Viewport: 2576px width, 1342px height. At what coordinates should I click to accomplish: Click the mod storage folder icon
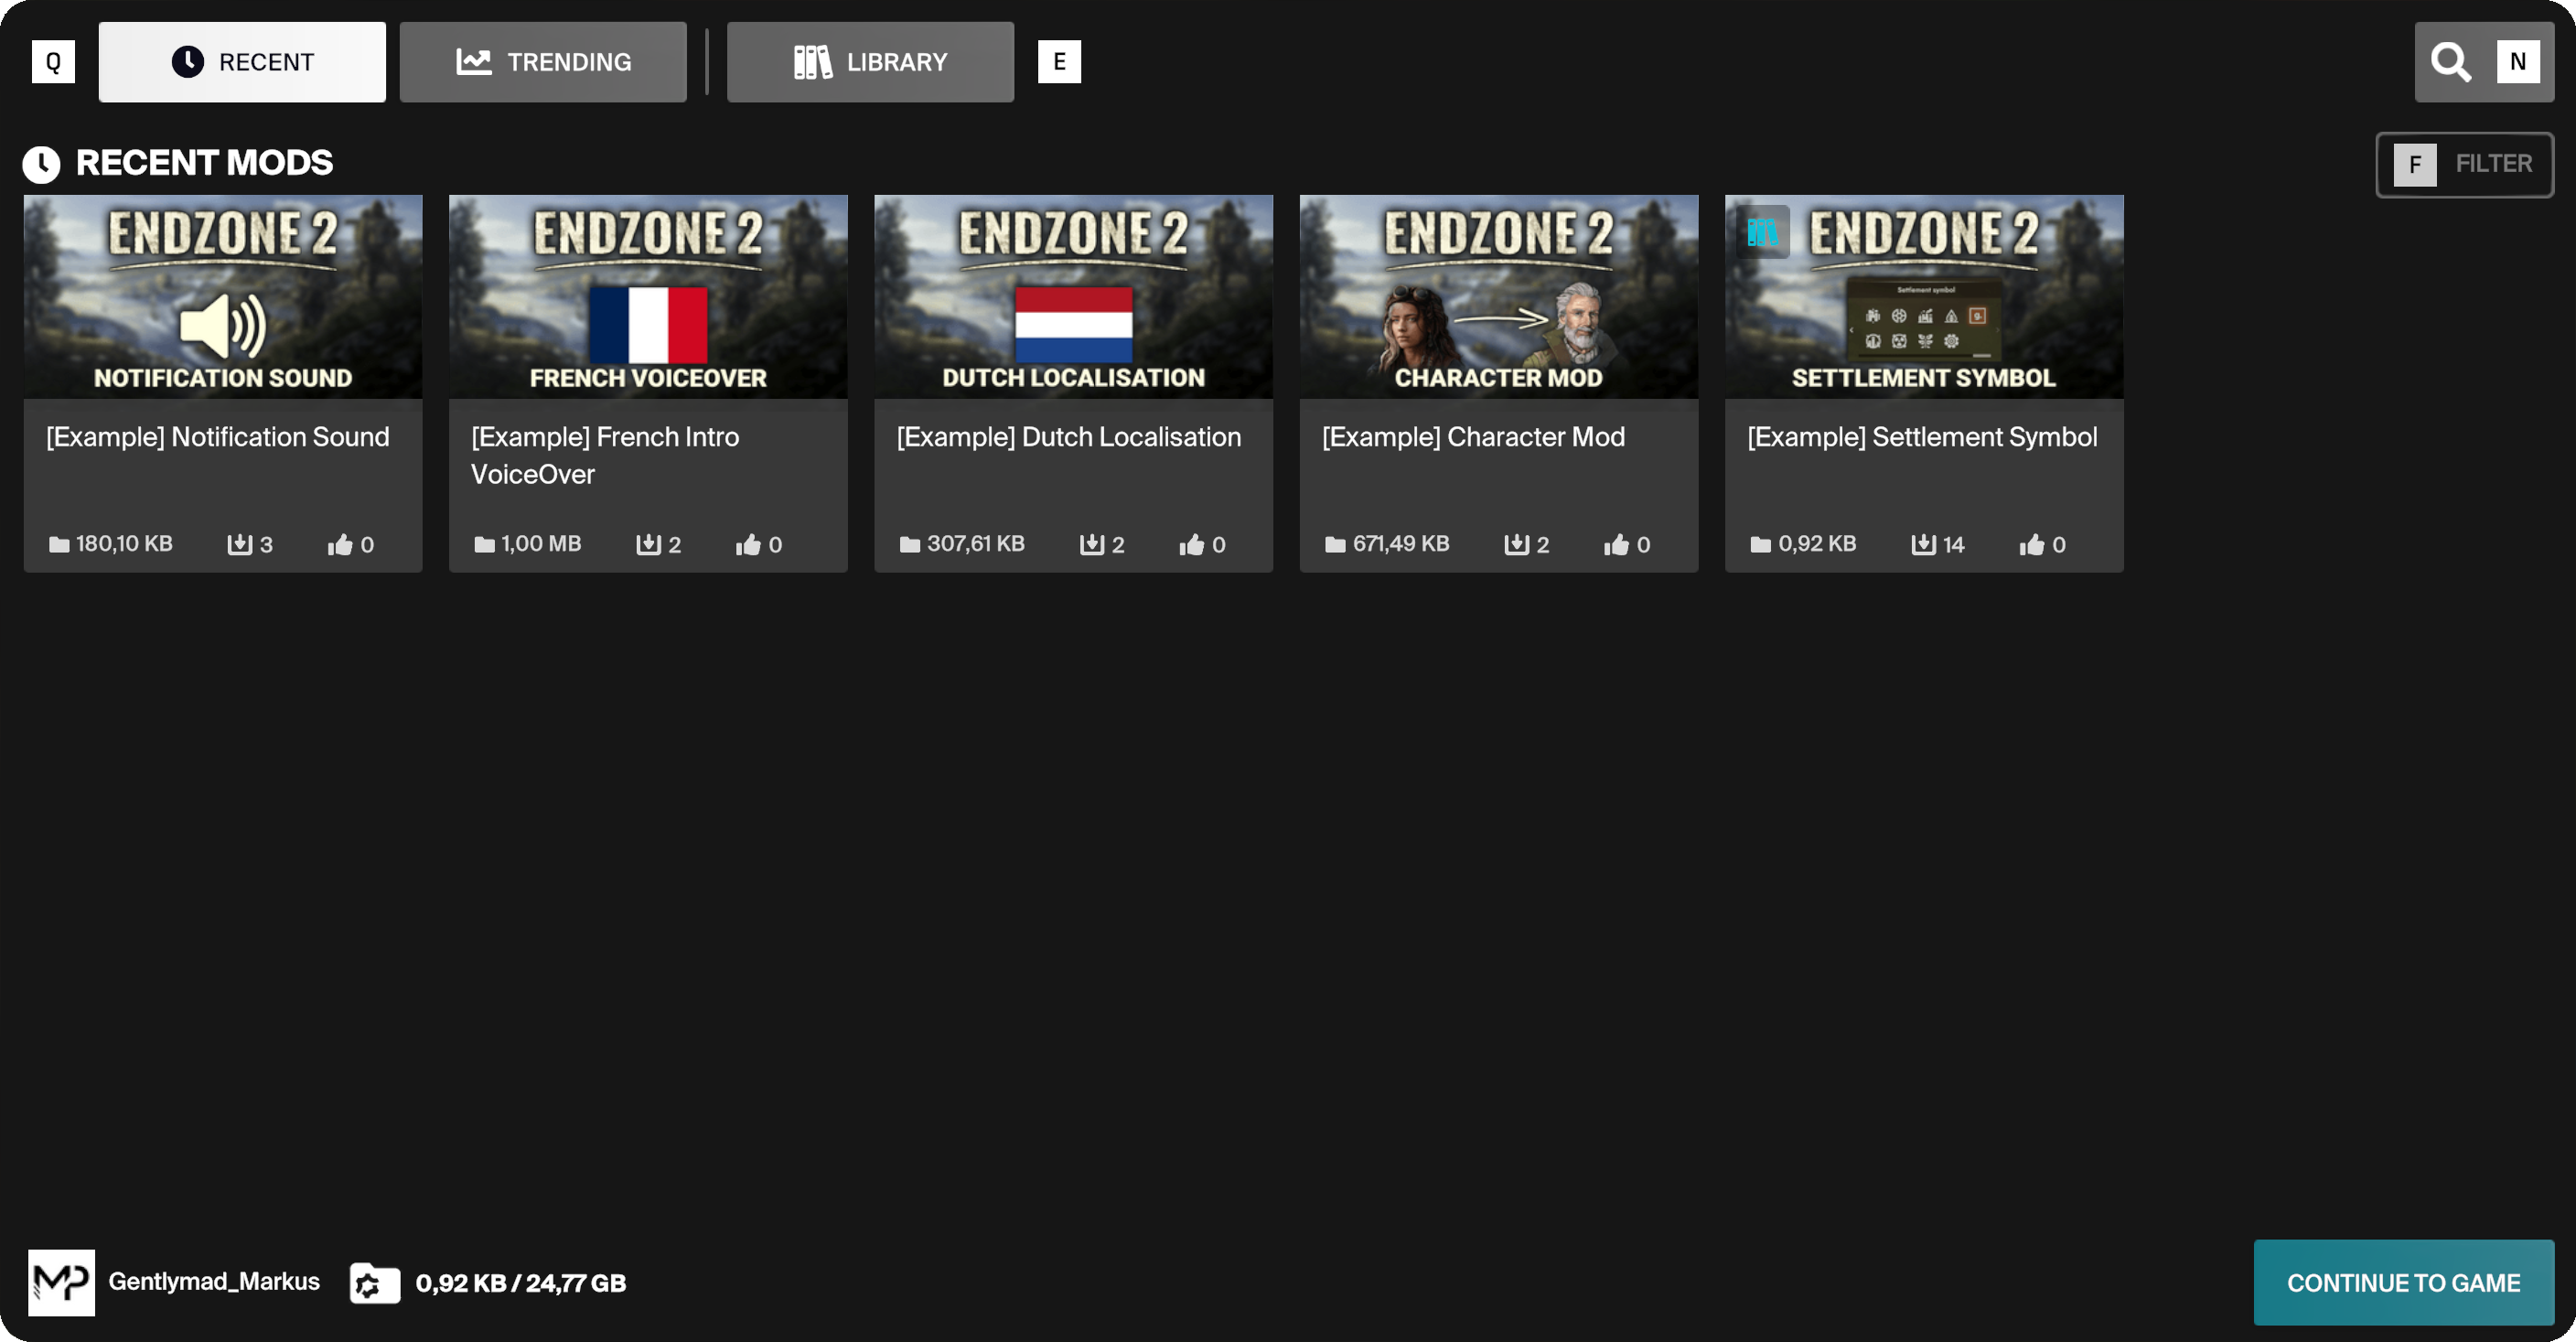pos(374,1283)
